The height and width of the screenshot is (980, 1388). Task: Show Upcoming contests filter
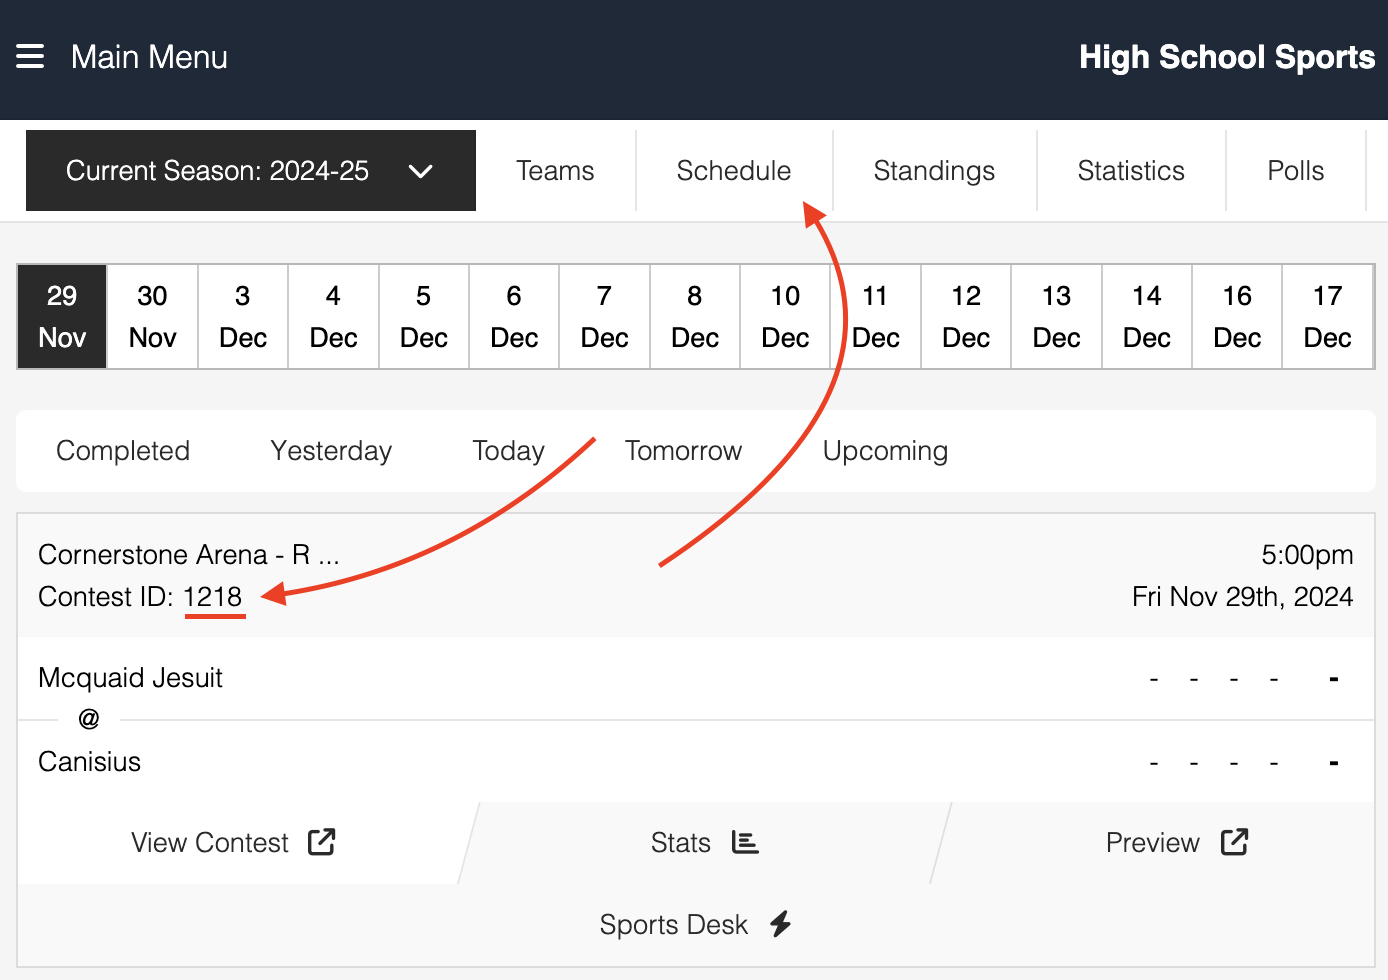[885, 451]
